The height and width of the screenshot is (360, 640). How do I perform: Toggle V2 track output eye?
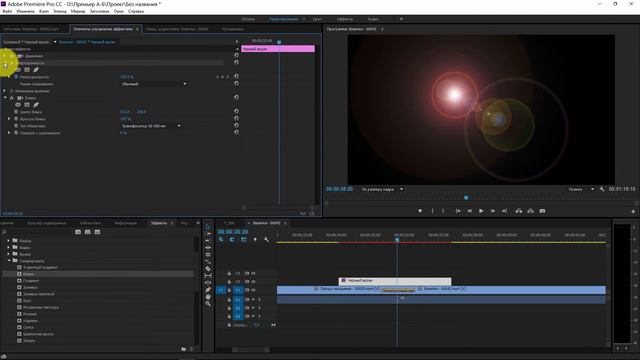coord(253,282)
